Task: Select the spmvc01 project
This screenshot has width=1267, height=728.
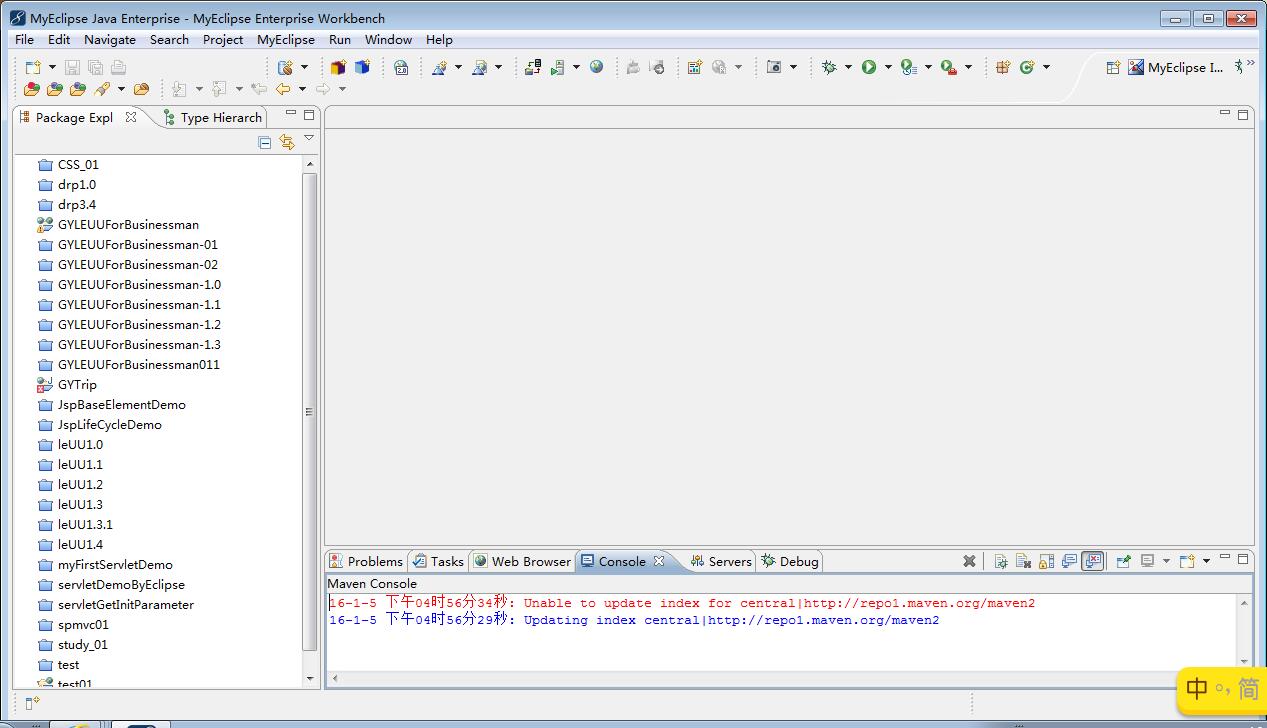Action: [x=83, y=624]
